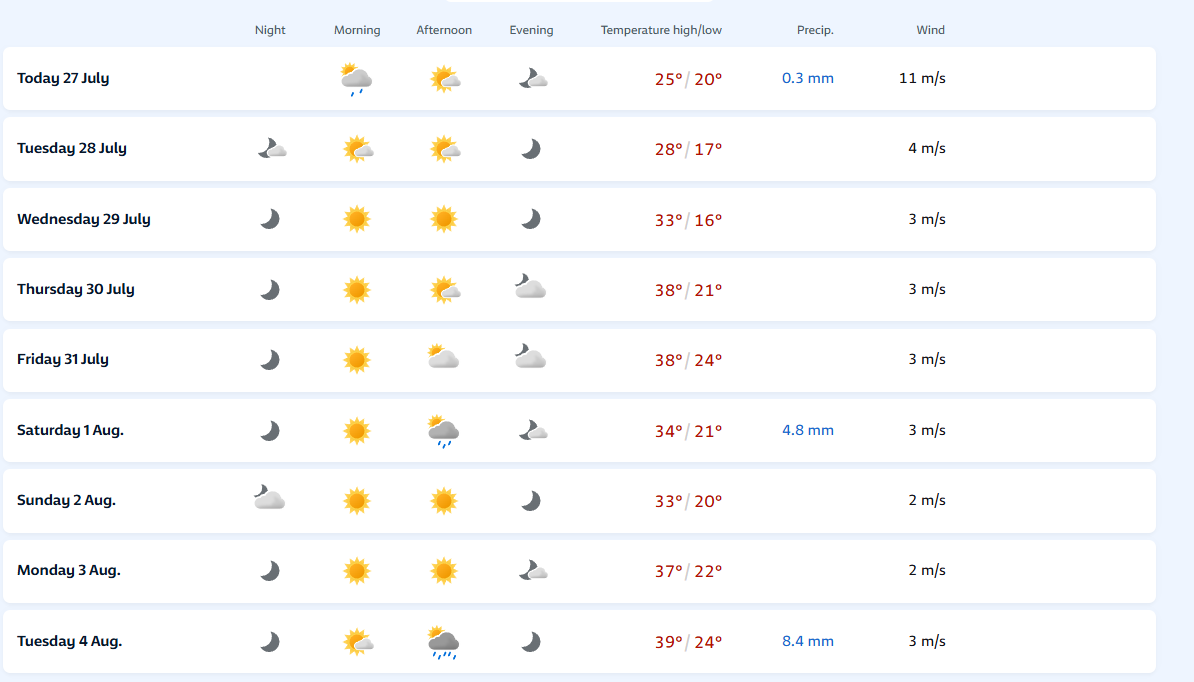Click the Wind column header

[931, 30]
